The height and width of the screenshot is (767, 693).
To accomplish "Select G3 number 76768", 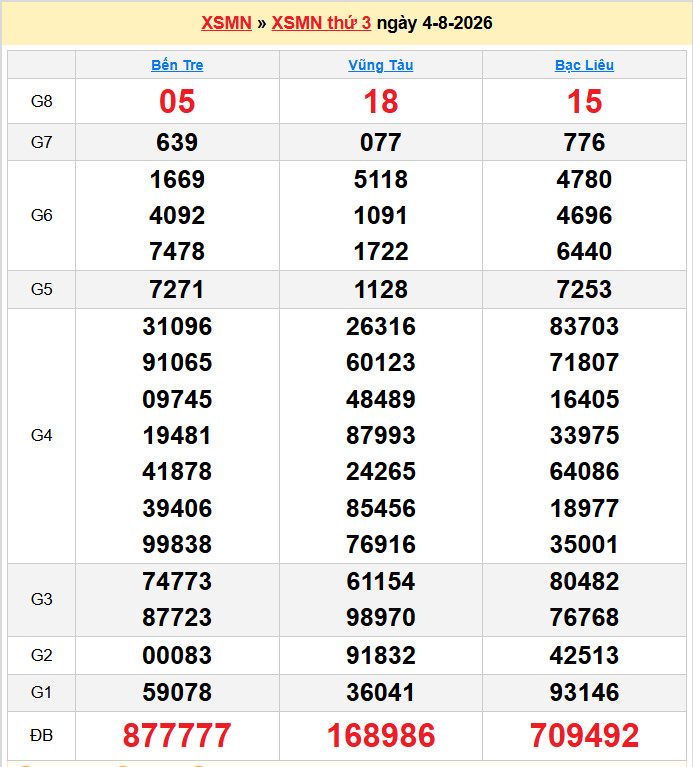I will (x=584, y=617).
